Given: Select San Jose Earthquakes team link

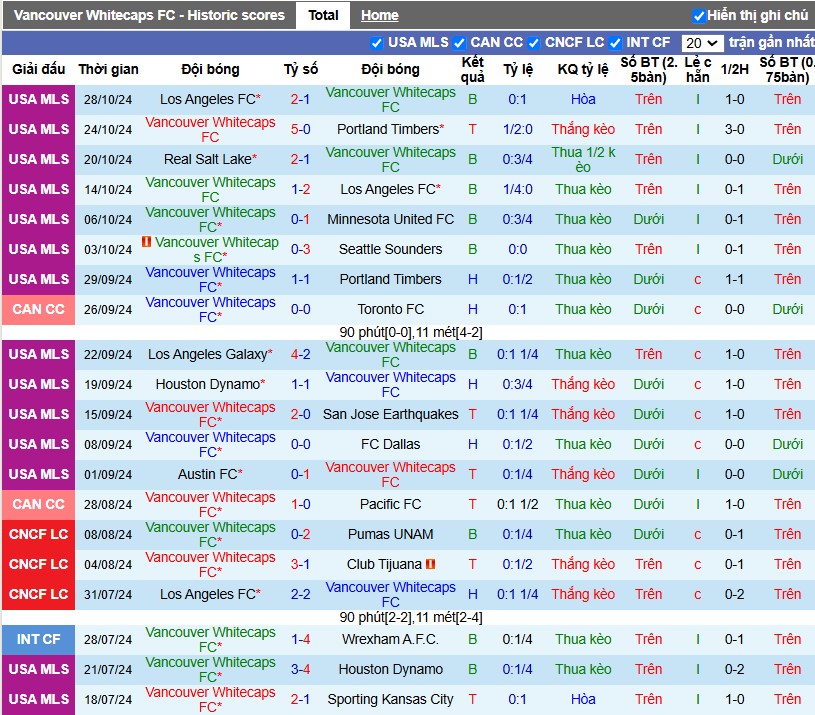Looking at the screenshot, I should 390,414.
